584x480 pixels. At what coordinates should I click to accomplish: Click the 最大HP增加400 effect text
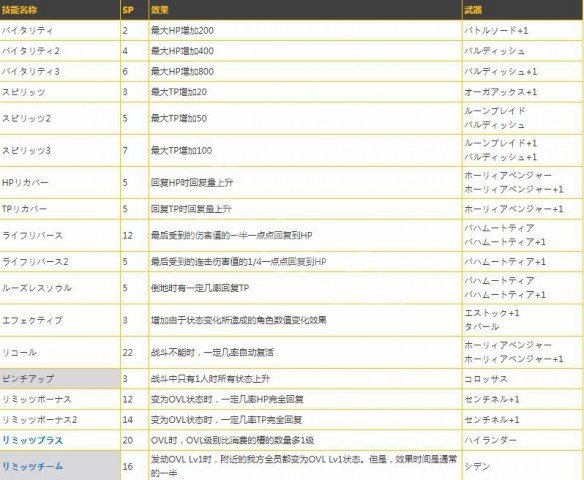[182, 51]
